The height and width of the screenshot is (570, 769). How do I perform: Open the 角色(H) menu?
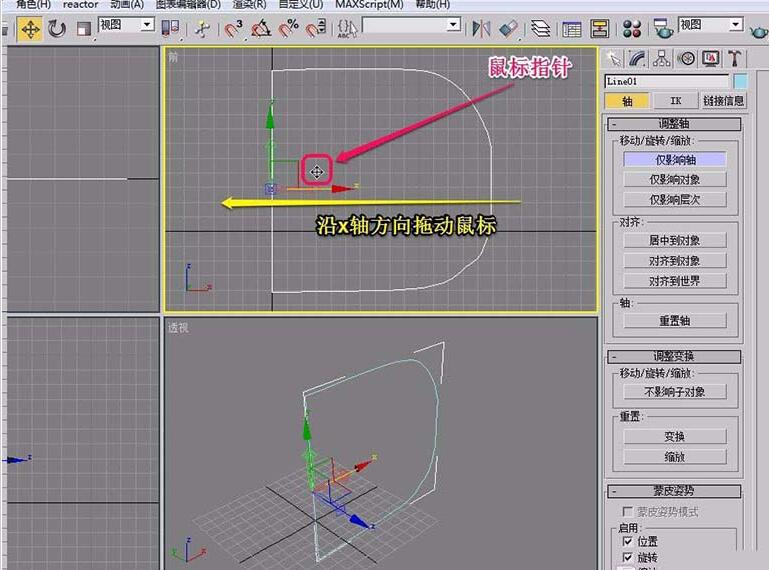(x=33, y=4)
